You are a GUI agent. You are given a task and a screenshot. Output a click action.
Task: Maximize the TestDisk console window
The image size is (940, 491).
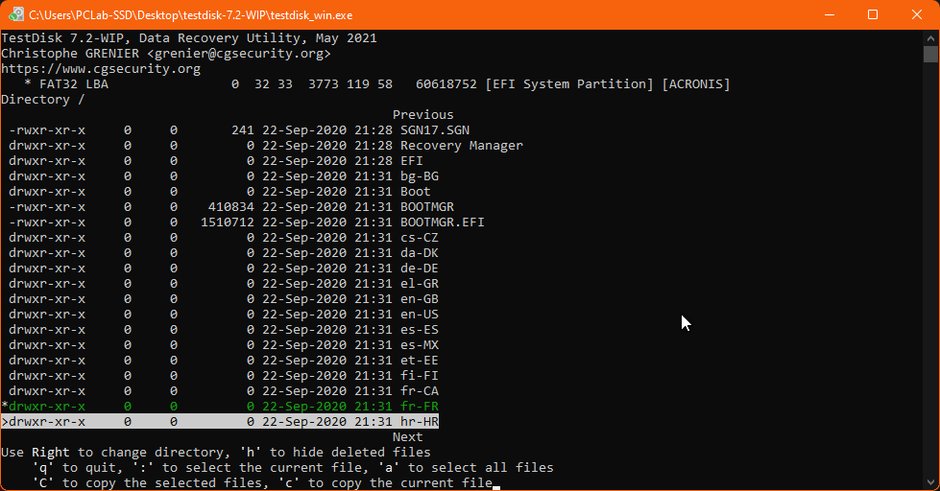(x=873, y=14)
